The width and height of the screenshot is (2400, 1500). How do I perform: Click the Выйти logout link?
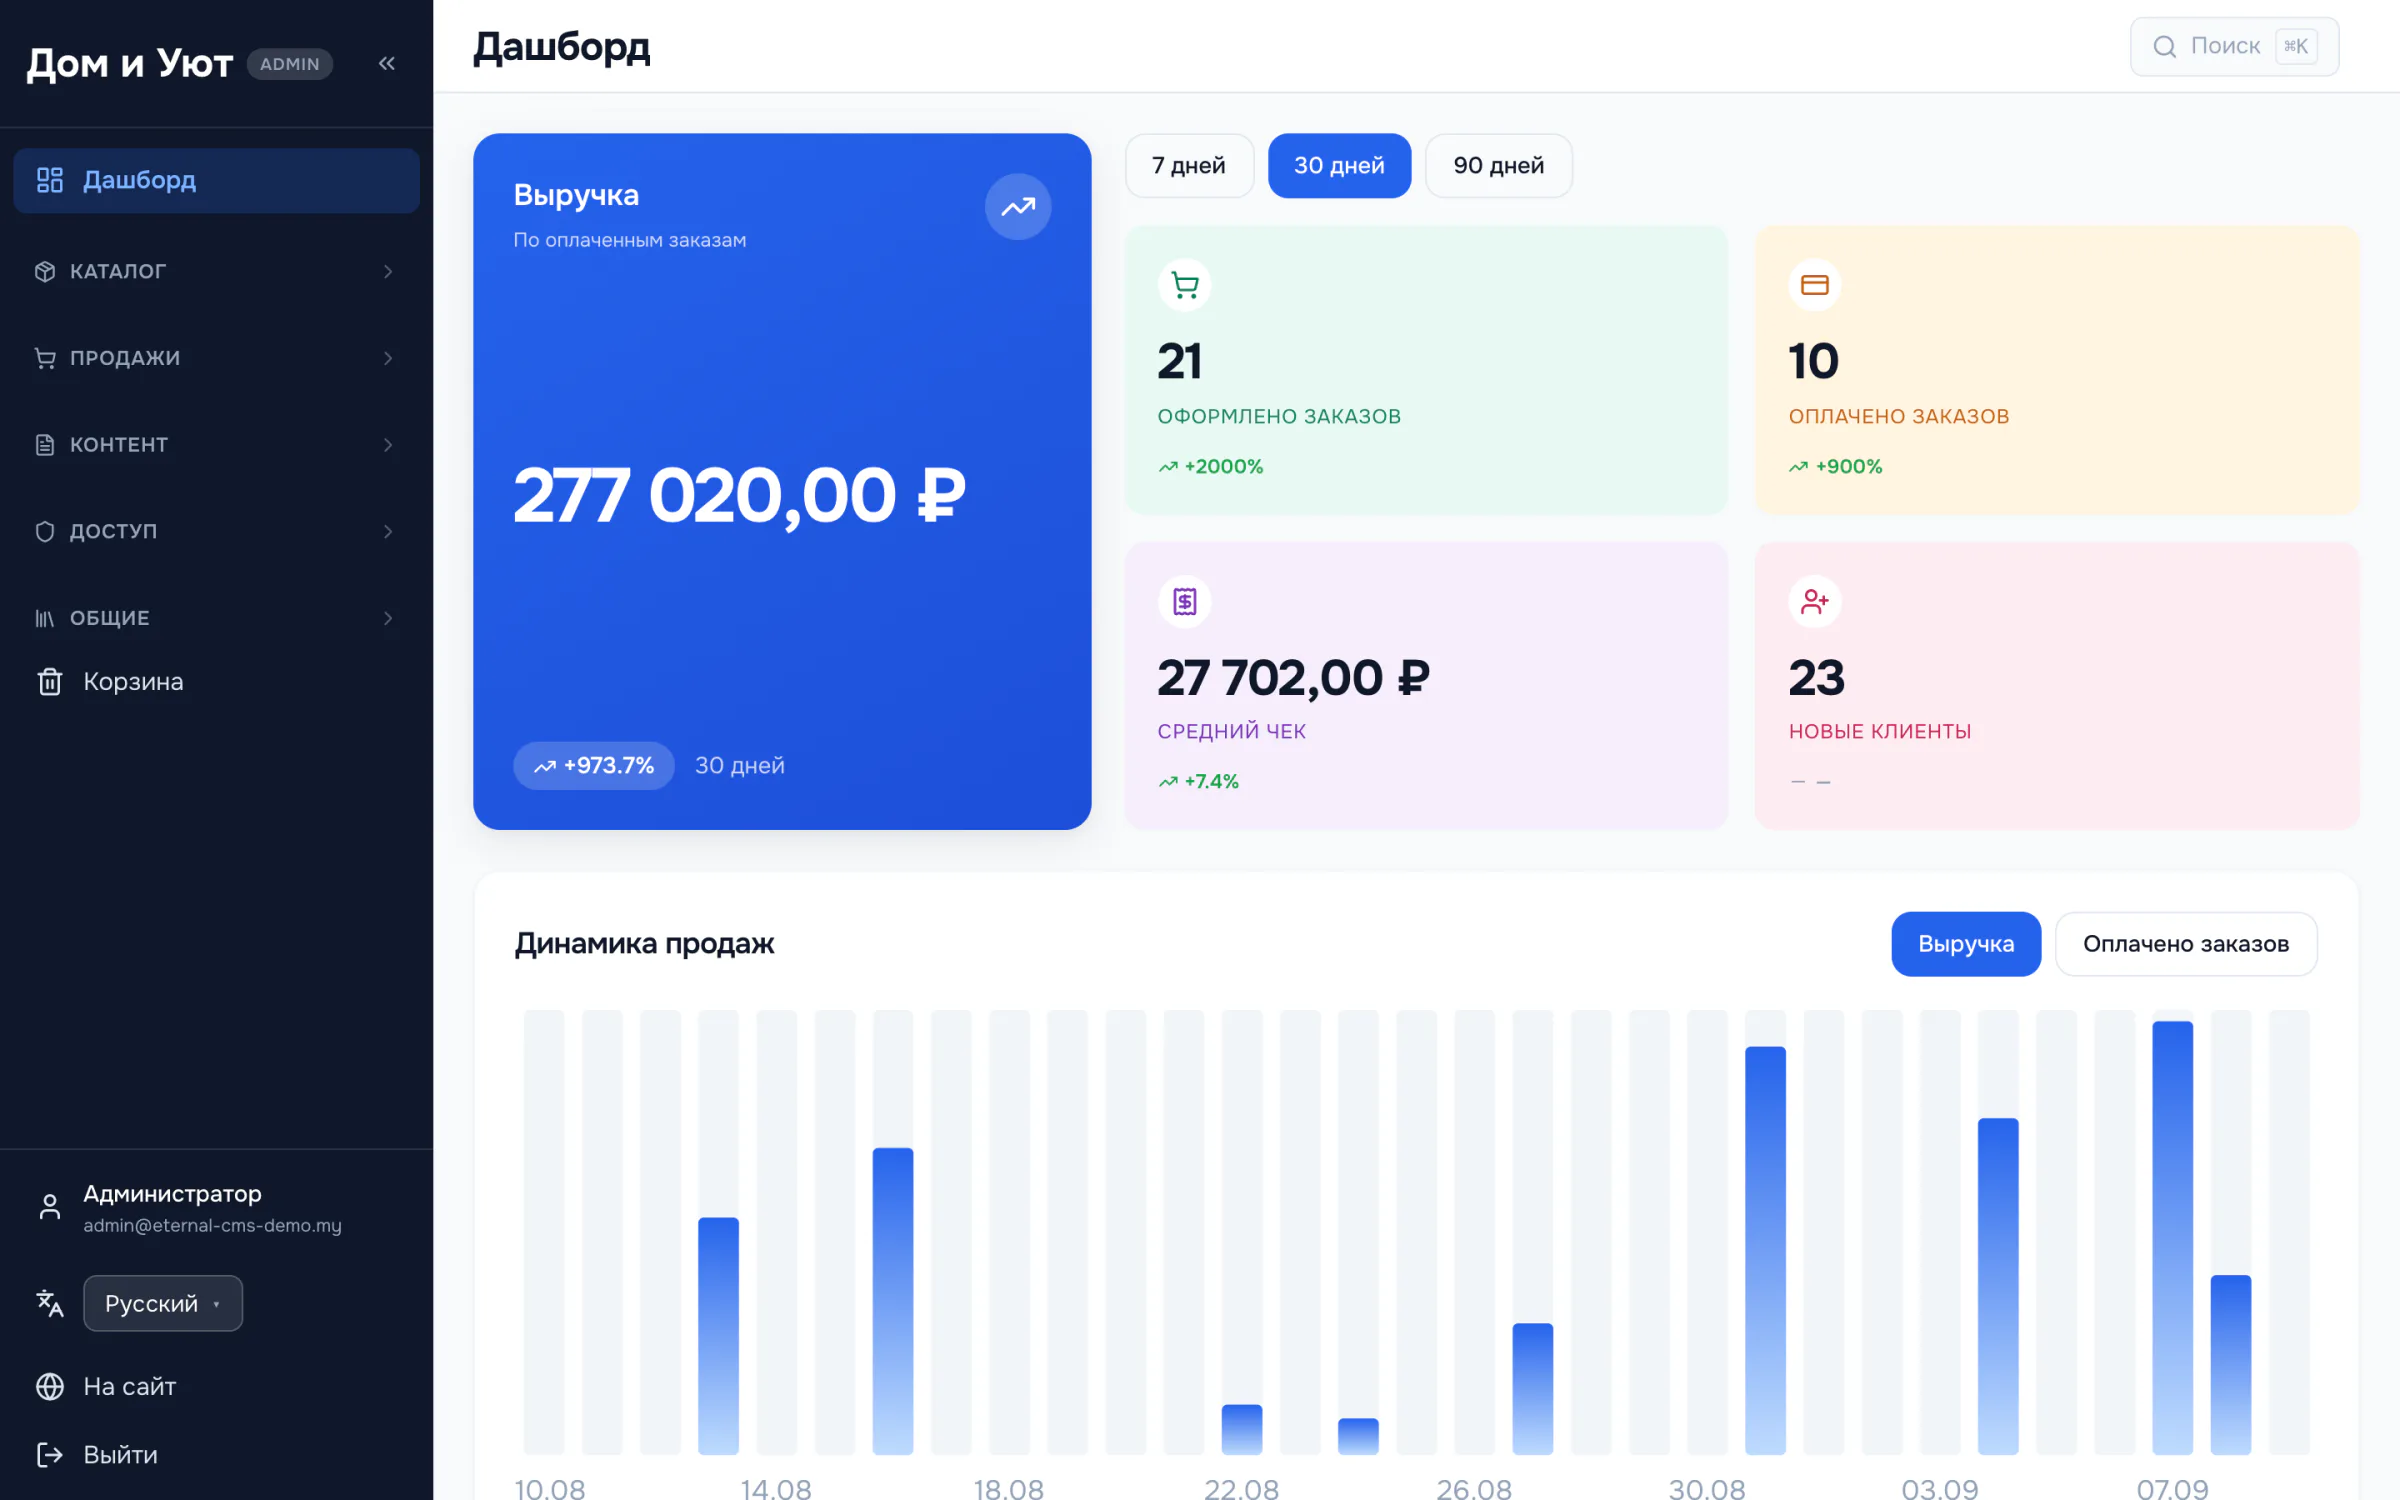[x=121, y=1454]
